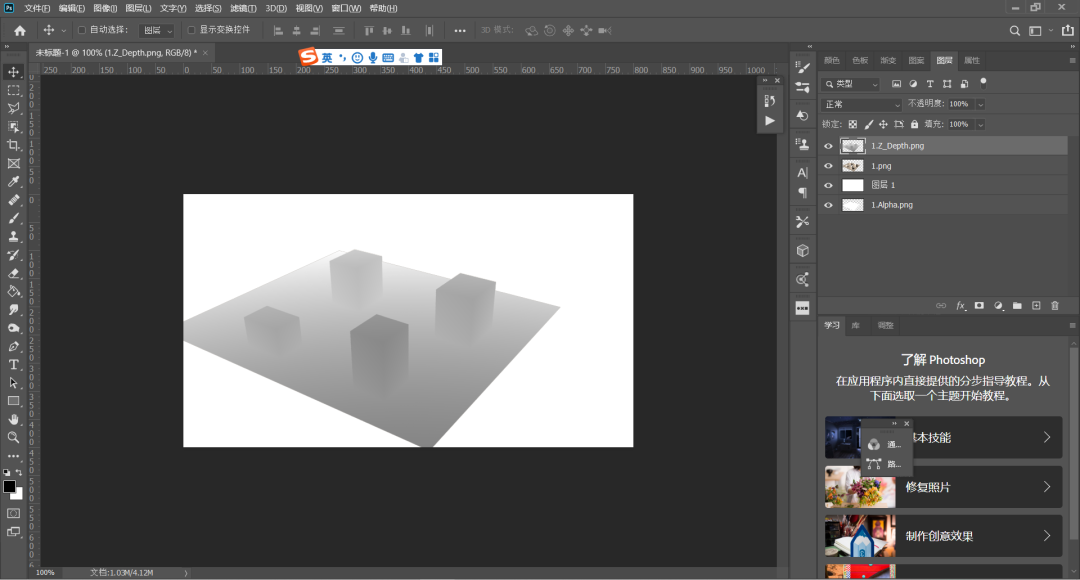Open the 窗口(W) menu
This screenshot has width=1080, height=580.
(346, 8)
